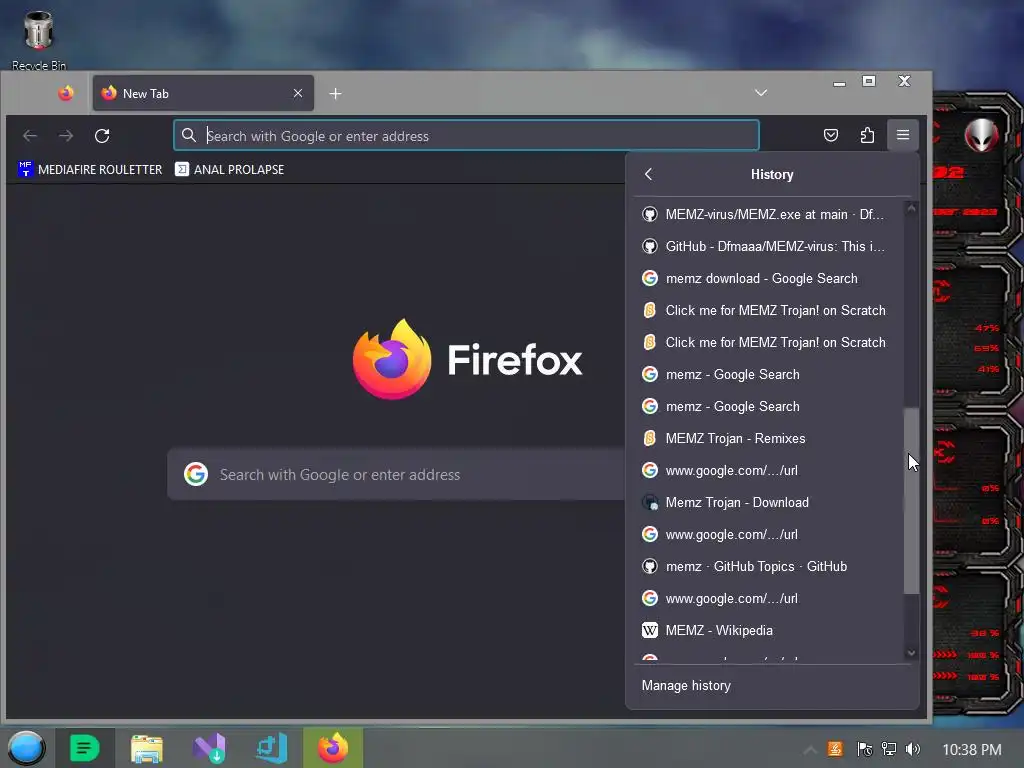Click the orange tray application icon
This screenshot has width=1024, height=768.
[x=835, y=749]
